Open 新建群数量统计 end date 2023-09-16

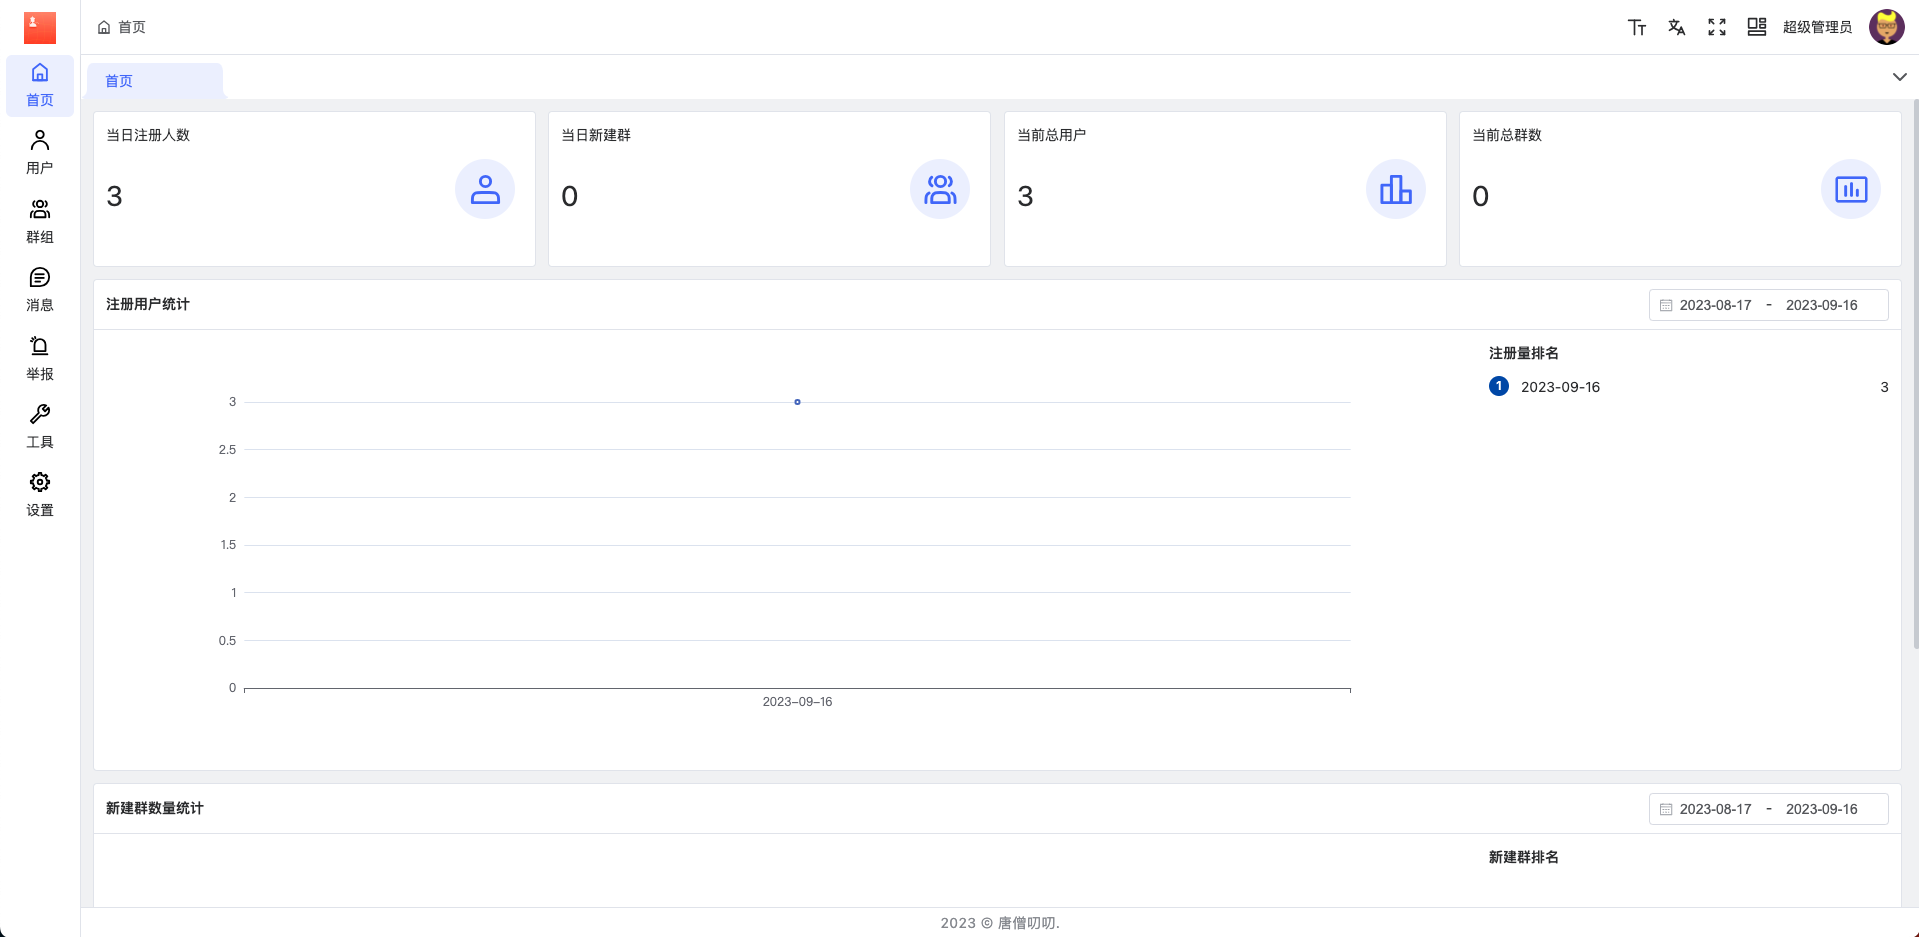click(1822, 809)
